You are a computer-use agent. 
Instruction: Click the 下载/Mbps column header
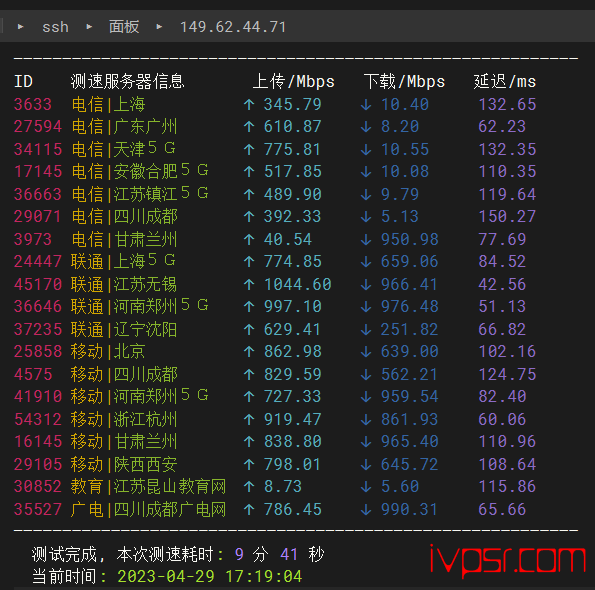tap(404, 82)
